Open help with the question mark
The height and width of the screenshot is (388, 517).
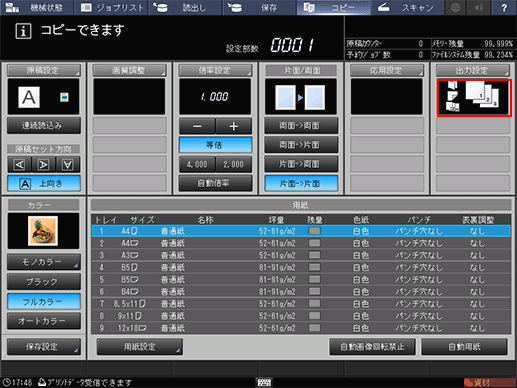[x=504, y=7]
